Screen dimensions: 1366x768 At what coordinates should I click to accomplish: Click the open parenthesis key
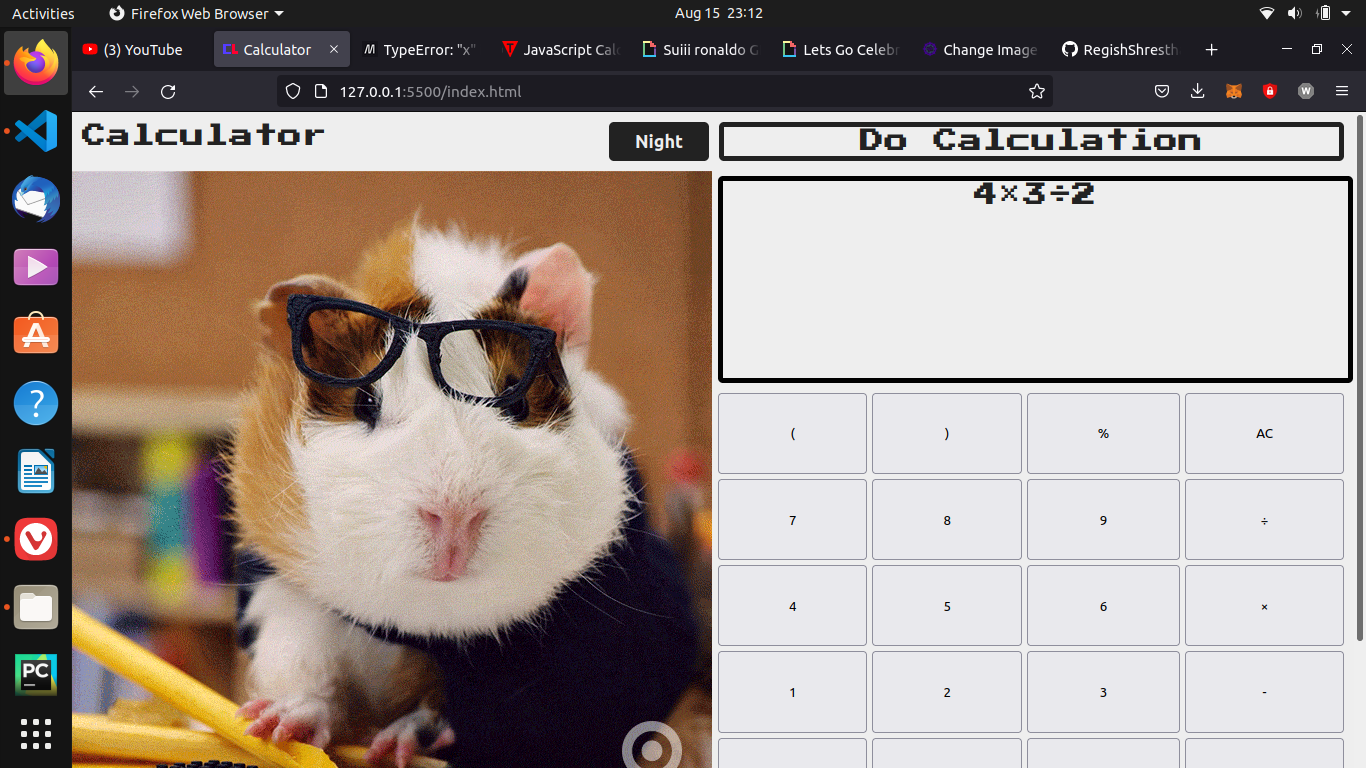(x=792, y=433)
